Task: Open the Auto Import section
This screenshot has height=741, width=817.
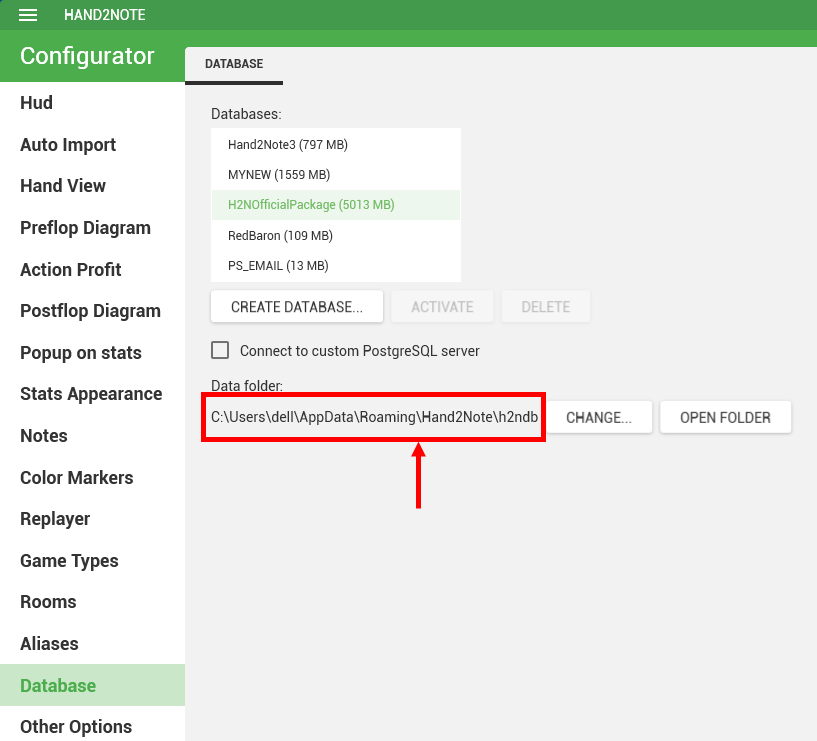Action: [x=92, y=144]
